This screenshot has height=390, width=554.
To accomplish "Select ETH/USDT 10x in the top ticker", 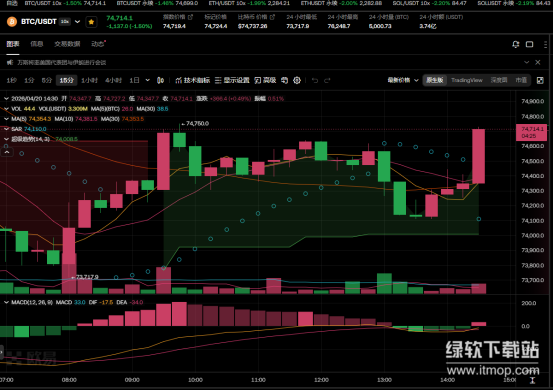I will (x=249, y=3).
